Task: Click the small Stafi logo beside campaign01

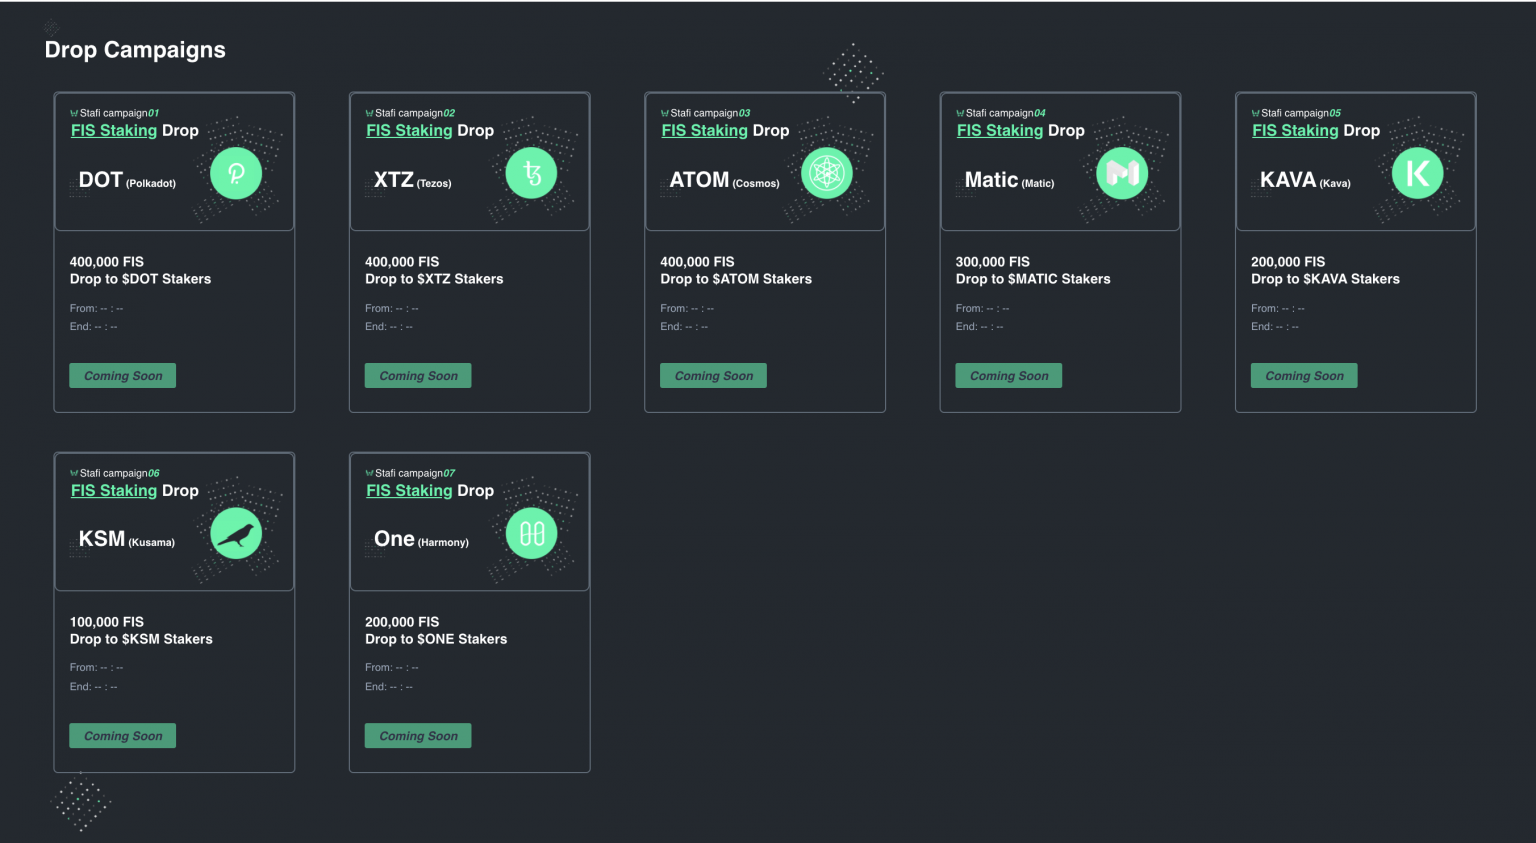Action: pyautogui.click(x=74, y=113)
